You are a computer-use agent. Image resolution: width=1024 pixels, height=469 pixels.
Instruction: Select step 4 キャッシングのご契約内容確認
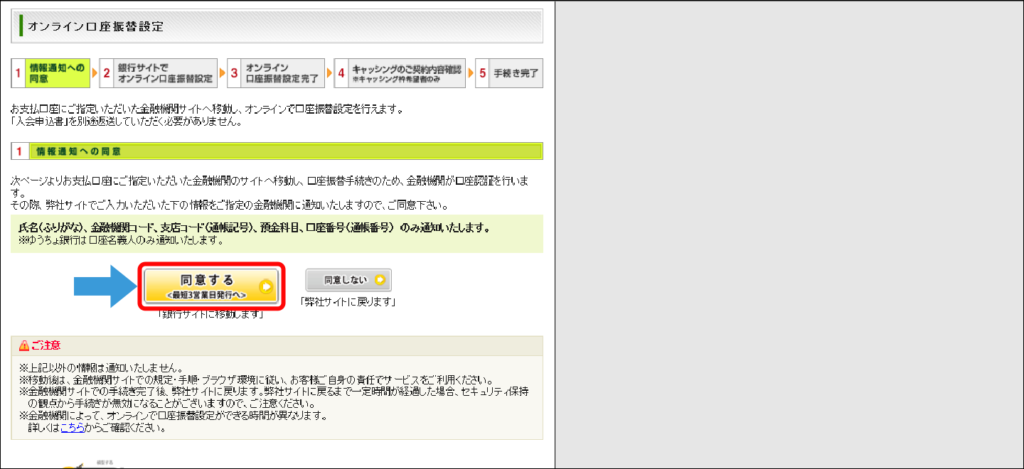pos(400,73)
